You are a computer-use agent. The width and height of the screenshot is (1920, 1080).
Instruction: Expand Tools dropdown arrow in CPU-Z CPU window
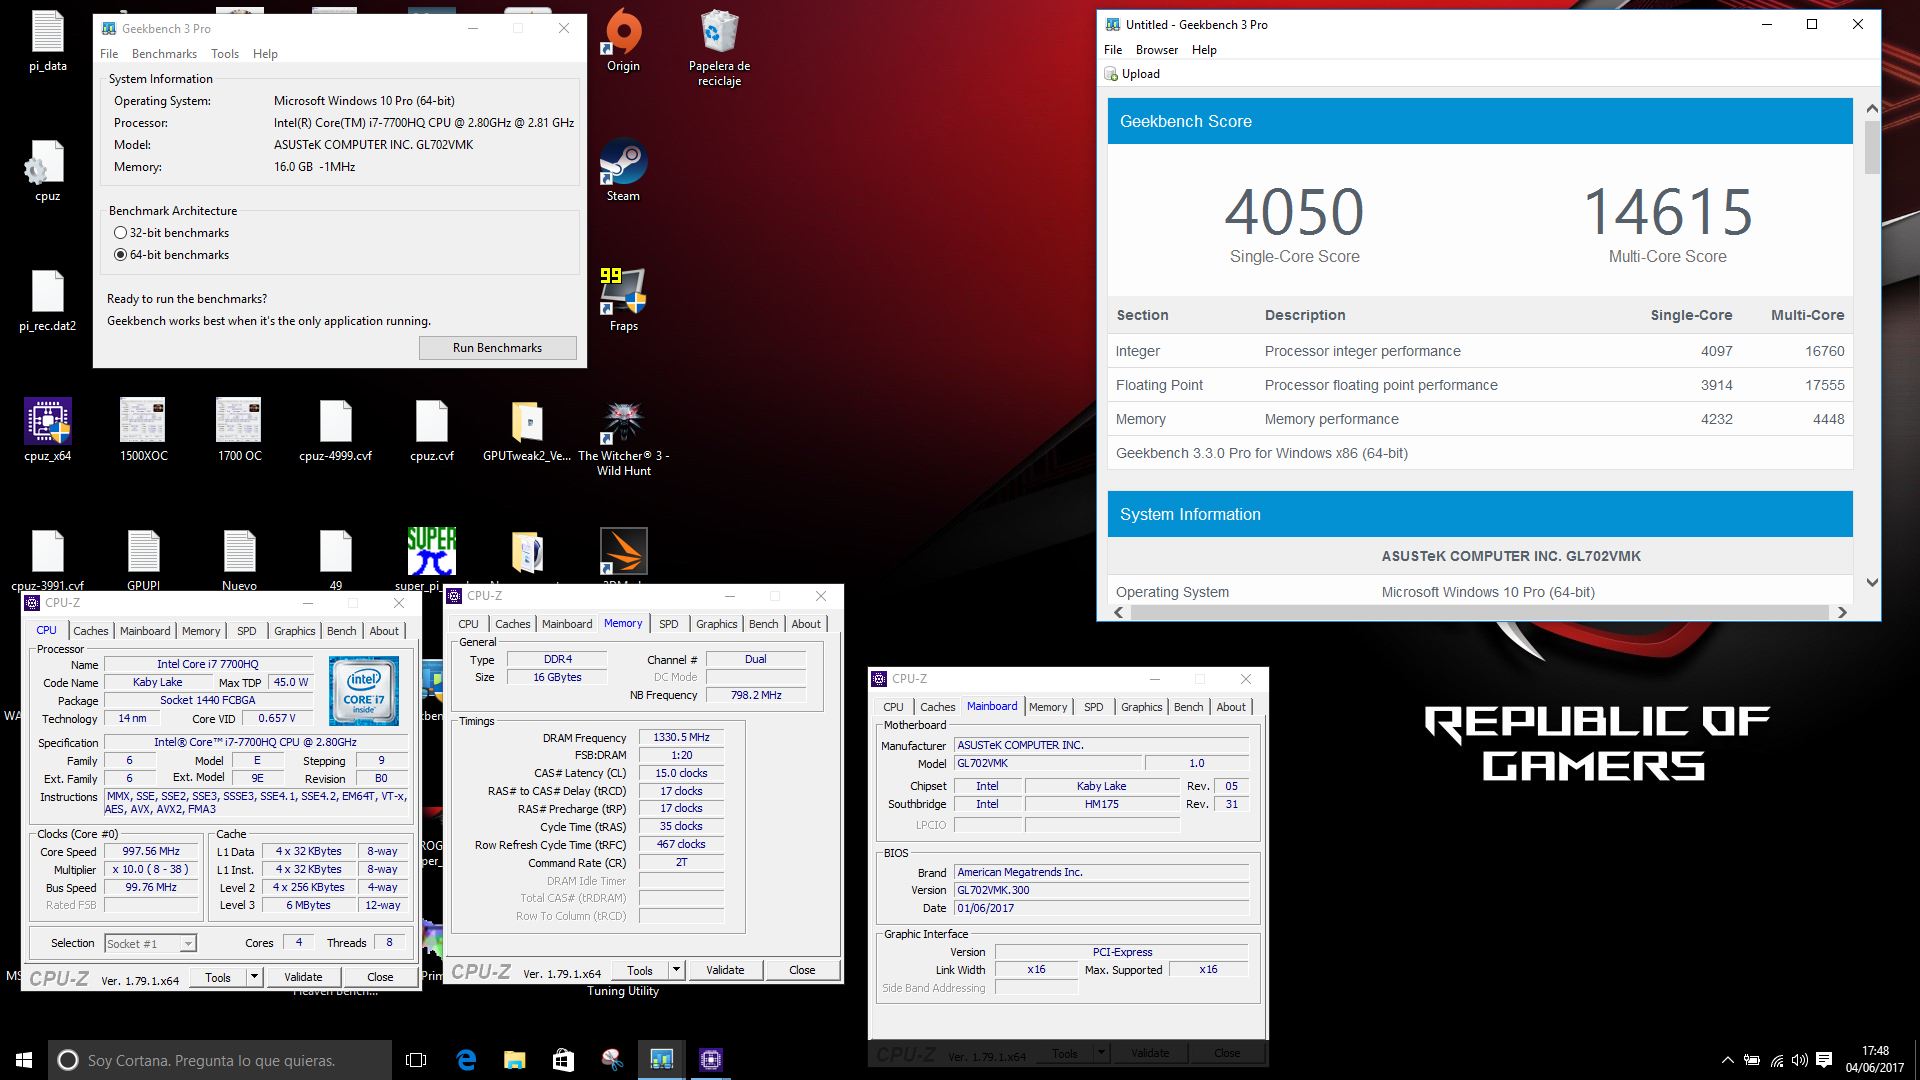(254, 977)
